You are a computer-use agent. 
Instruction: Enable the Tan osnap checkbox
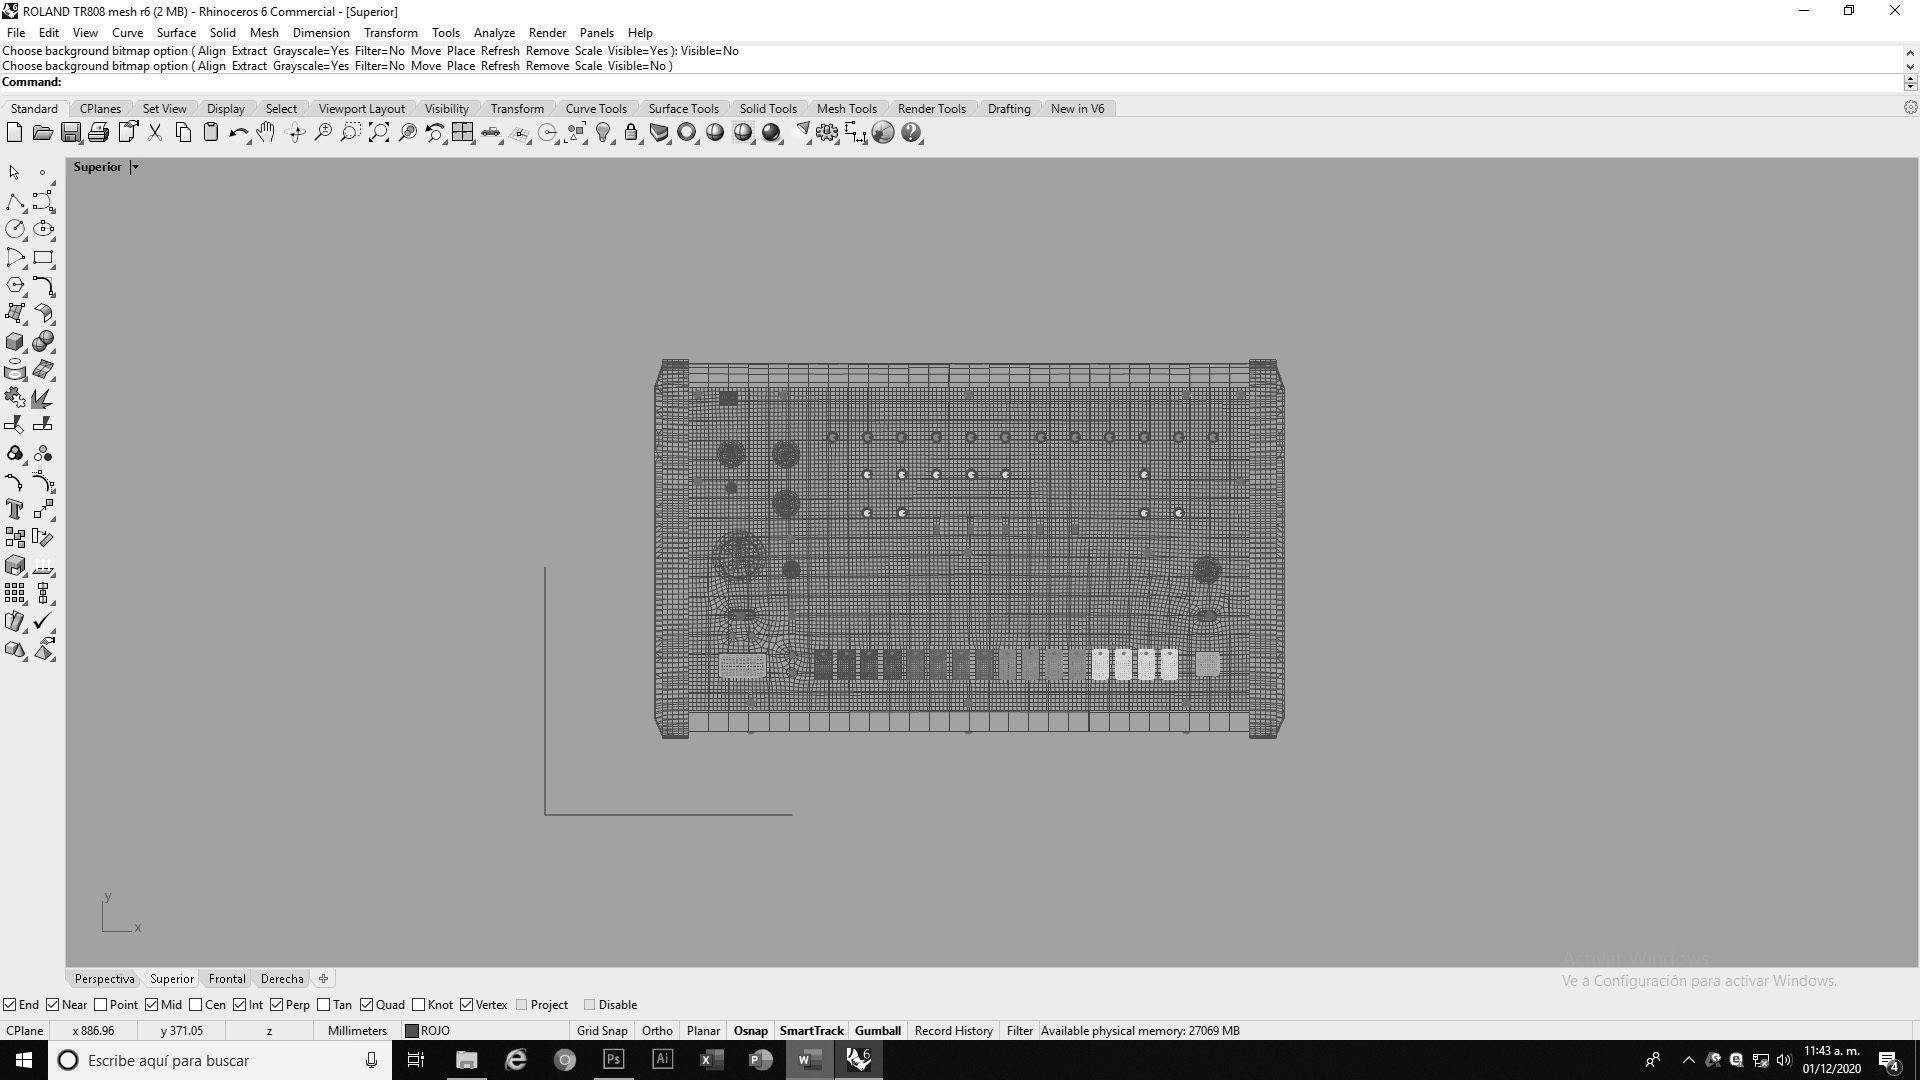[323, 1005]
